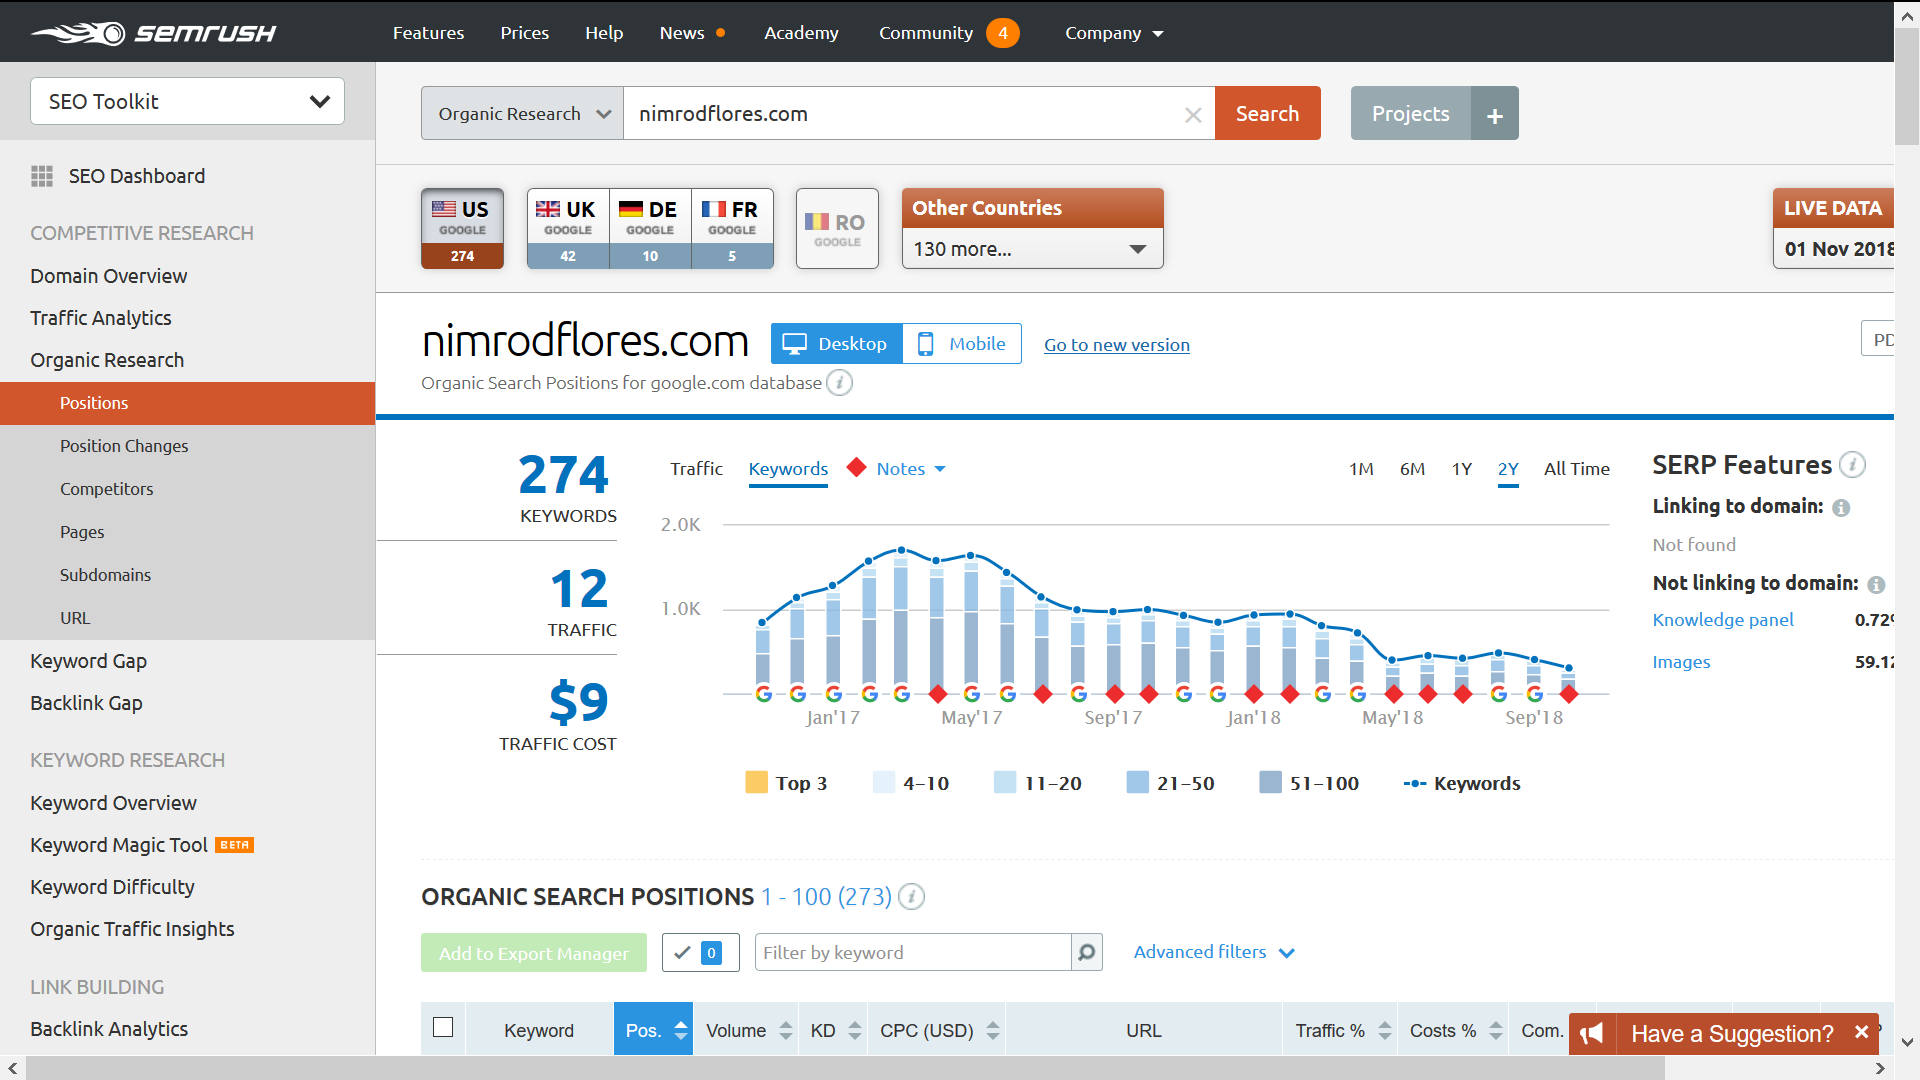This screenshot has height=1080, width=1920.
Task: Open the Academy menu item
Action: click(x=801, y=33)
